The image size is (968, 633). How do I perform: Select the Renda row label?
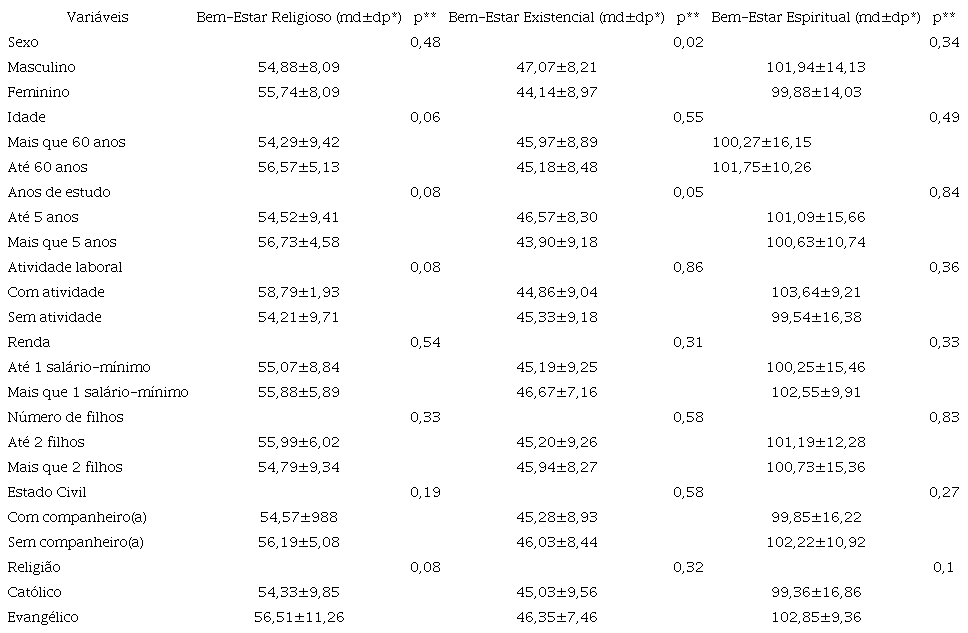(28, 342)
